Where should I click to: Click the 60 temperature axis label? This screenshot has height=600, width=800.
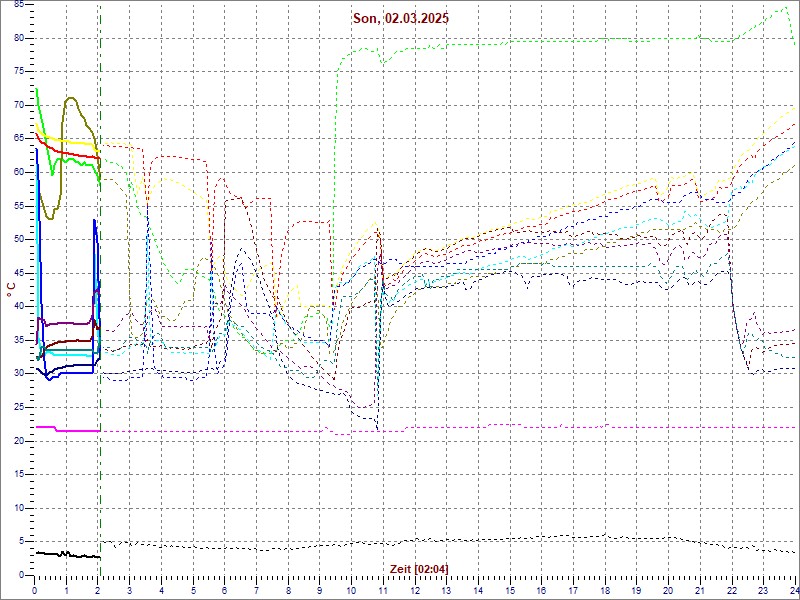click(19, 172)
